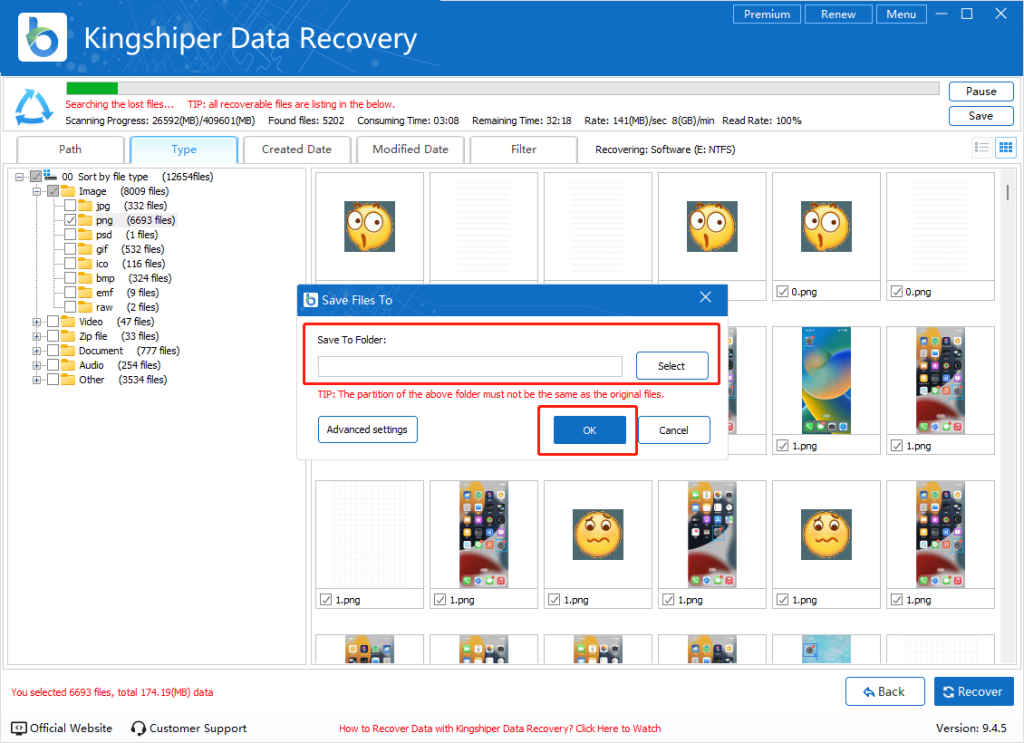Click the jpg folder icon

coord(85,206)
